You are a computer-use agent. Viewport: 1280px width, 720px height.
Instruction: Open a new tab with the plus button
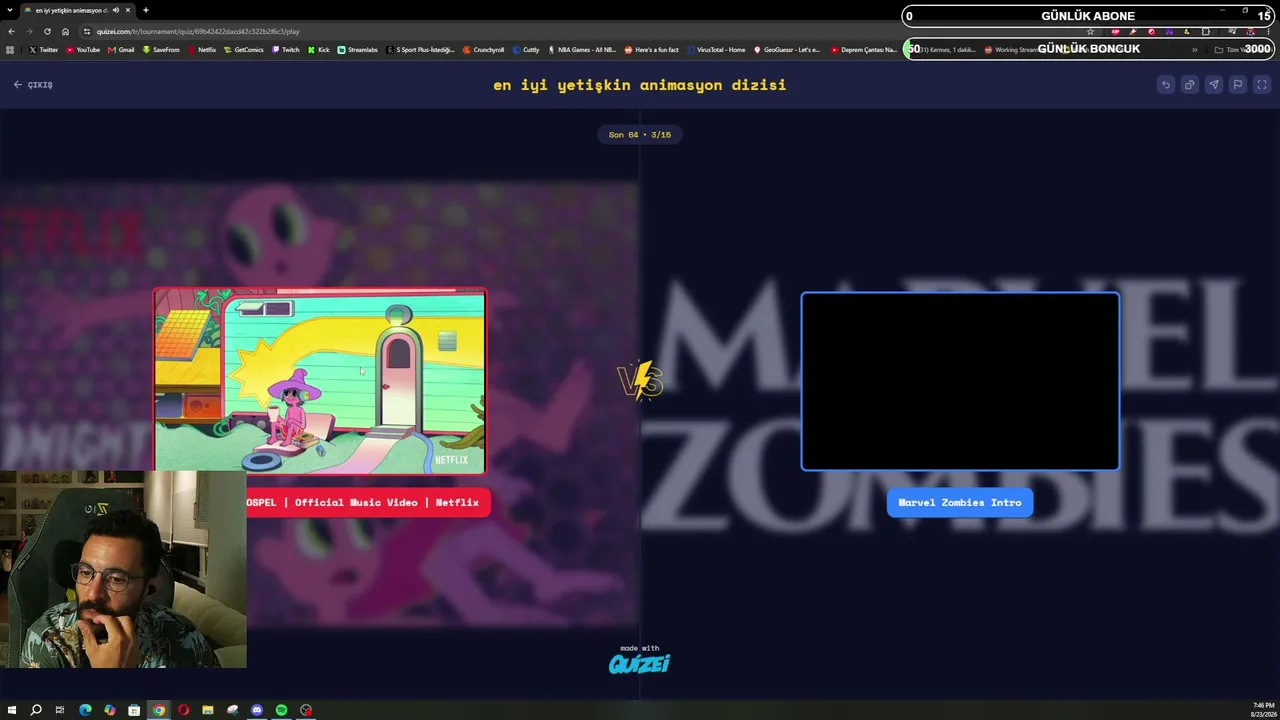pos(145,10)
